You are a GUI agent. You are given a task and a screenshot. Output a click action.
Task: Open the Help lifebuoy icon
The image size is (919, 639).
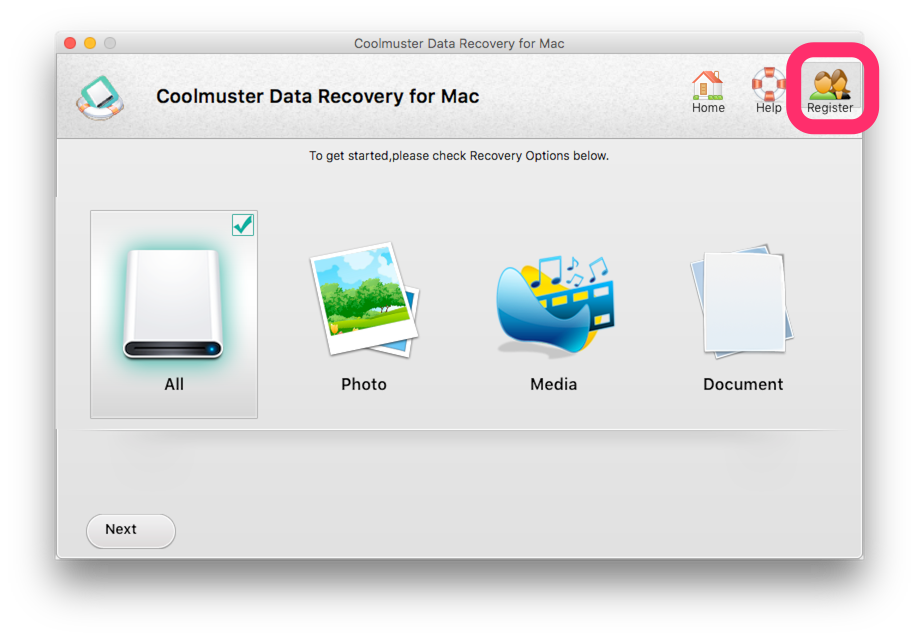click(768, 84)
